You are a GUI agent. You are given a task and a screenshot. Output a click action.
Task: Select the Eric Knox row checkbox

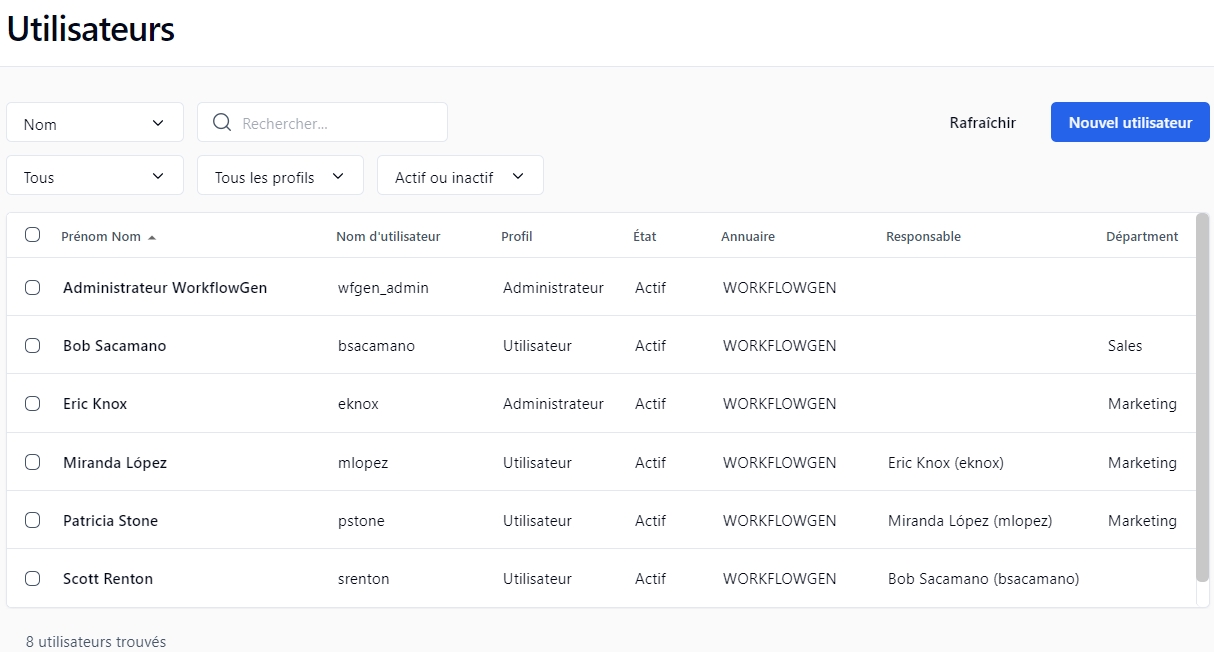point(33,404)
